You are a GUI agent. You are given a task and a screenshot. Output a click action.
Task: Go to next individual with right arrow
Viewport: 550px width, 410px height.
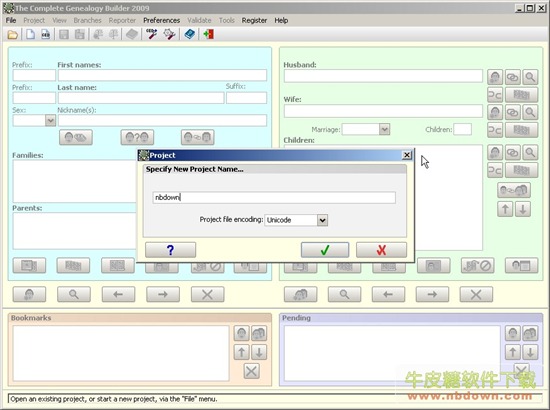pos(163,294)
